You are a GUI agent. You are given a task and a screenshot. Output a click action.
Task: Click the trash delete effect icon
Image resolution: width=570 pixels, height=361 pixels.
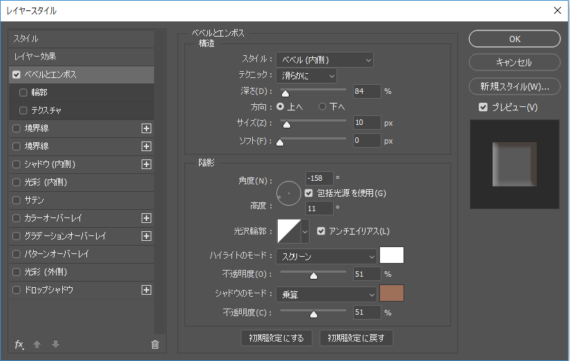155,344
